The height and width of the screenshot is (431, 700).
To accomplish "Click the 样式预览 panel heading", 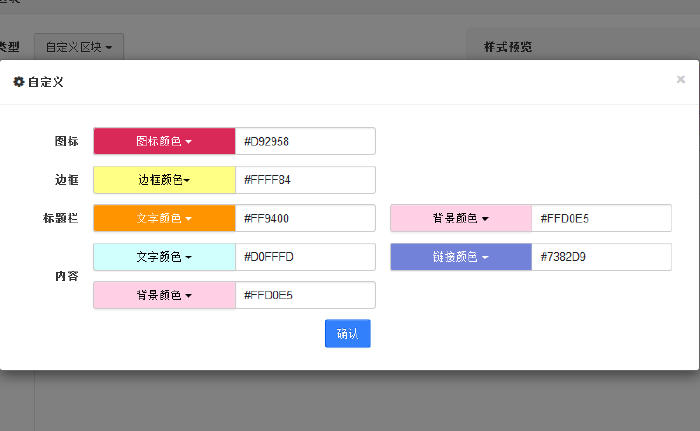I will point(508,47).
